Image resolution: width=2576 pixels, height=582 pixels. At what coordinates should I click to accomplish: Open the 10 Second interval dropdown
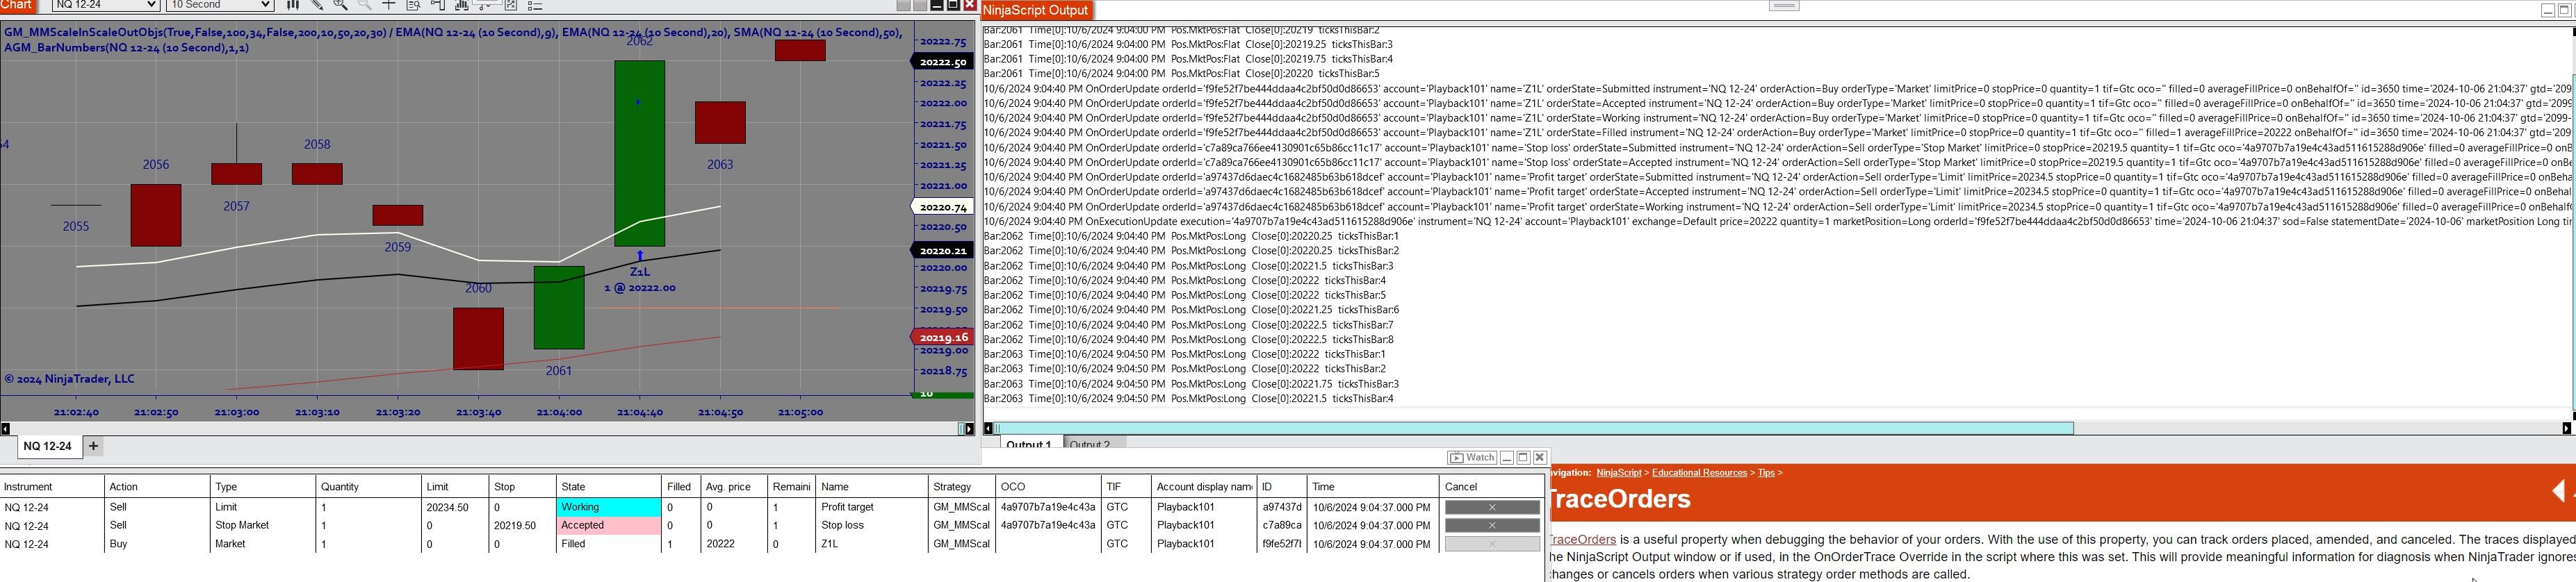(220, 5)
